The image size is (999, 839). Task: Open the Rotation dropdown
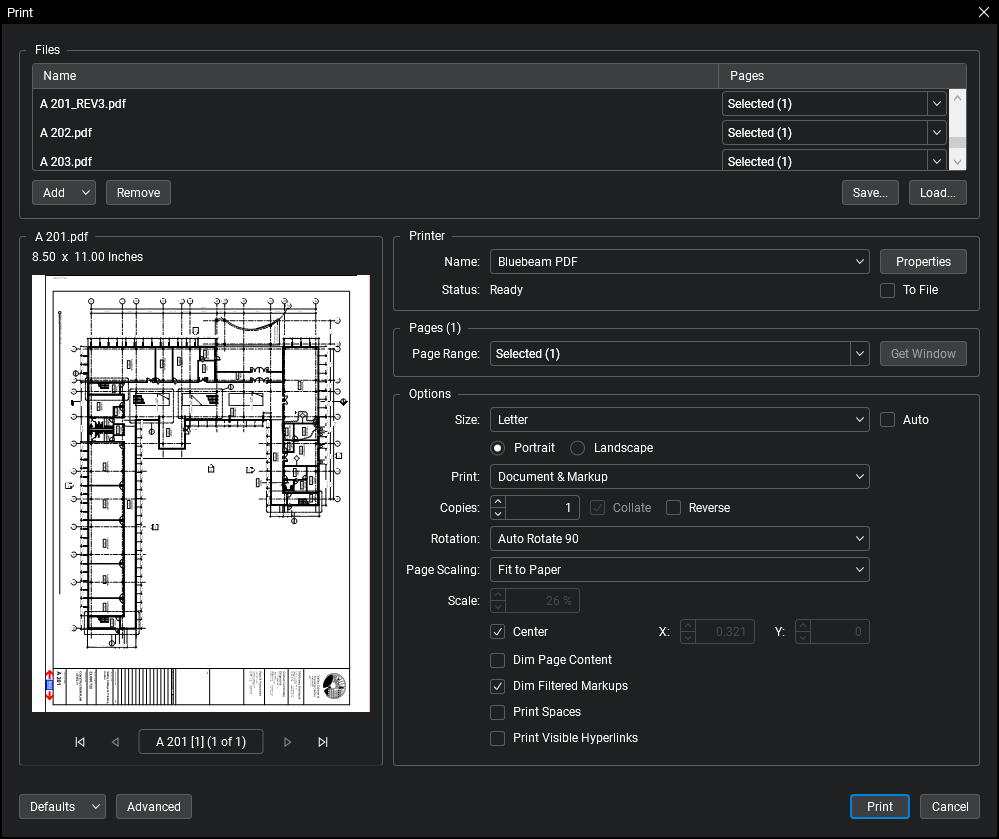[x=679, y=539]
